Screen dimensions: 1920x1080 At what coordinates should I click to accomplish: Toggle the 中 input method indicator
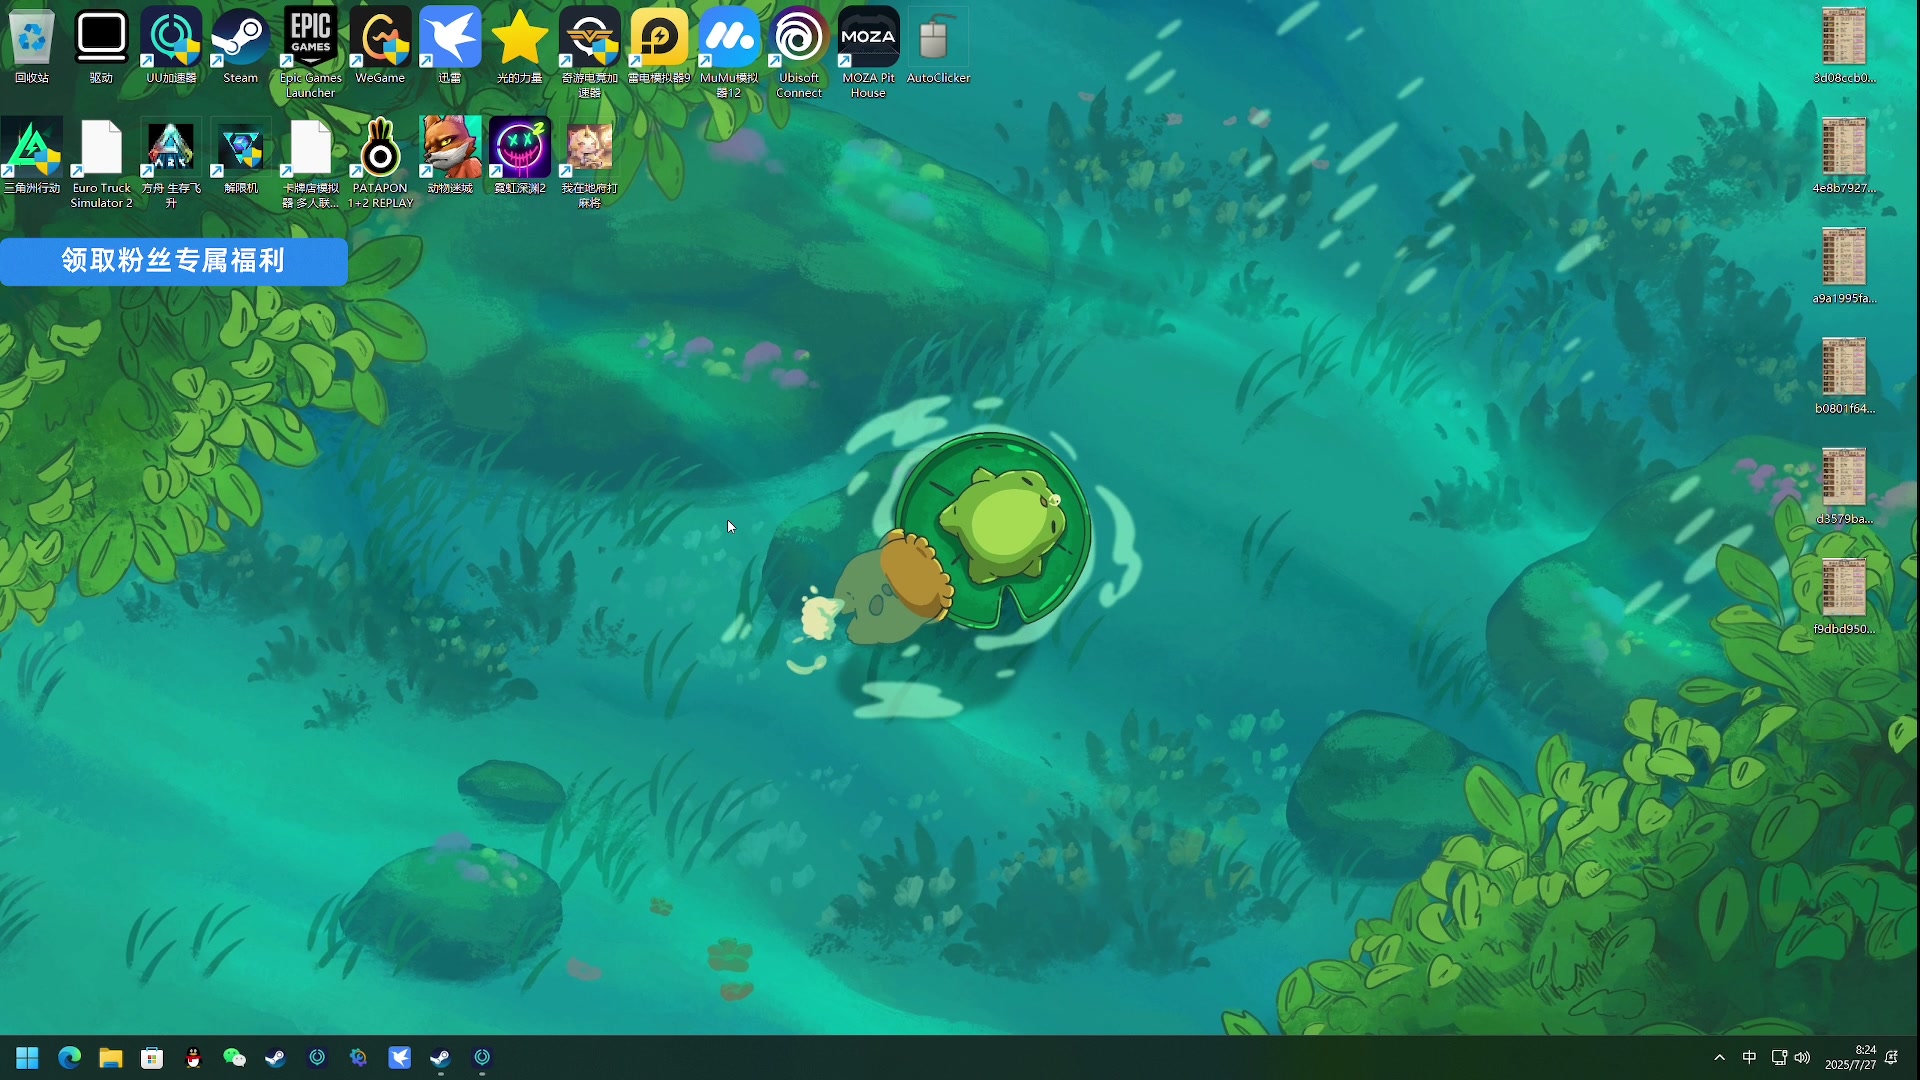tap(1749, 1058)
